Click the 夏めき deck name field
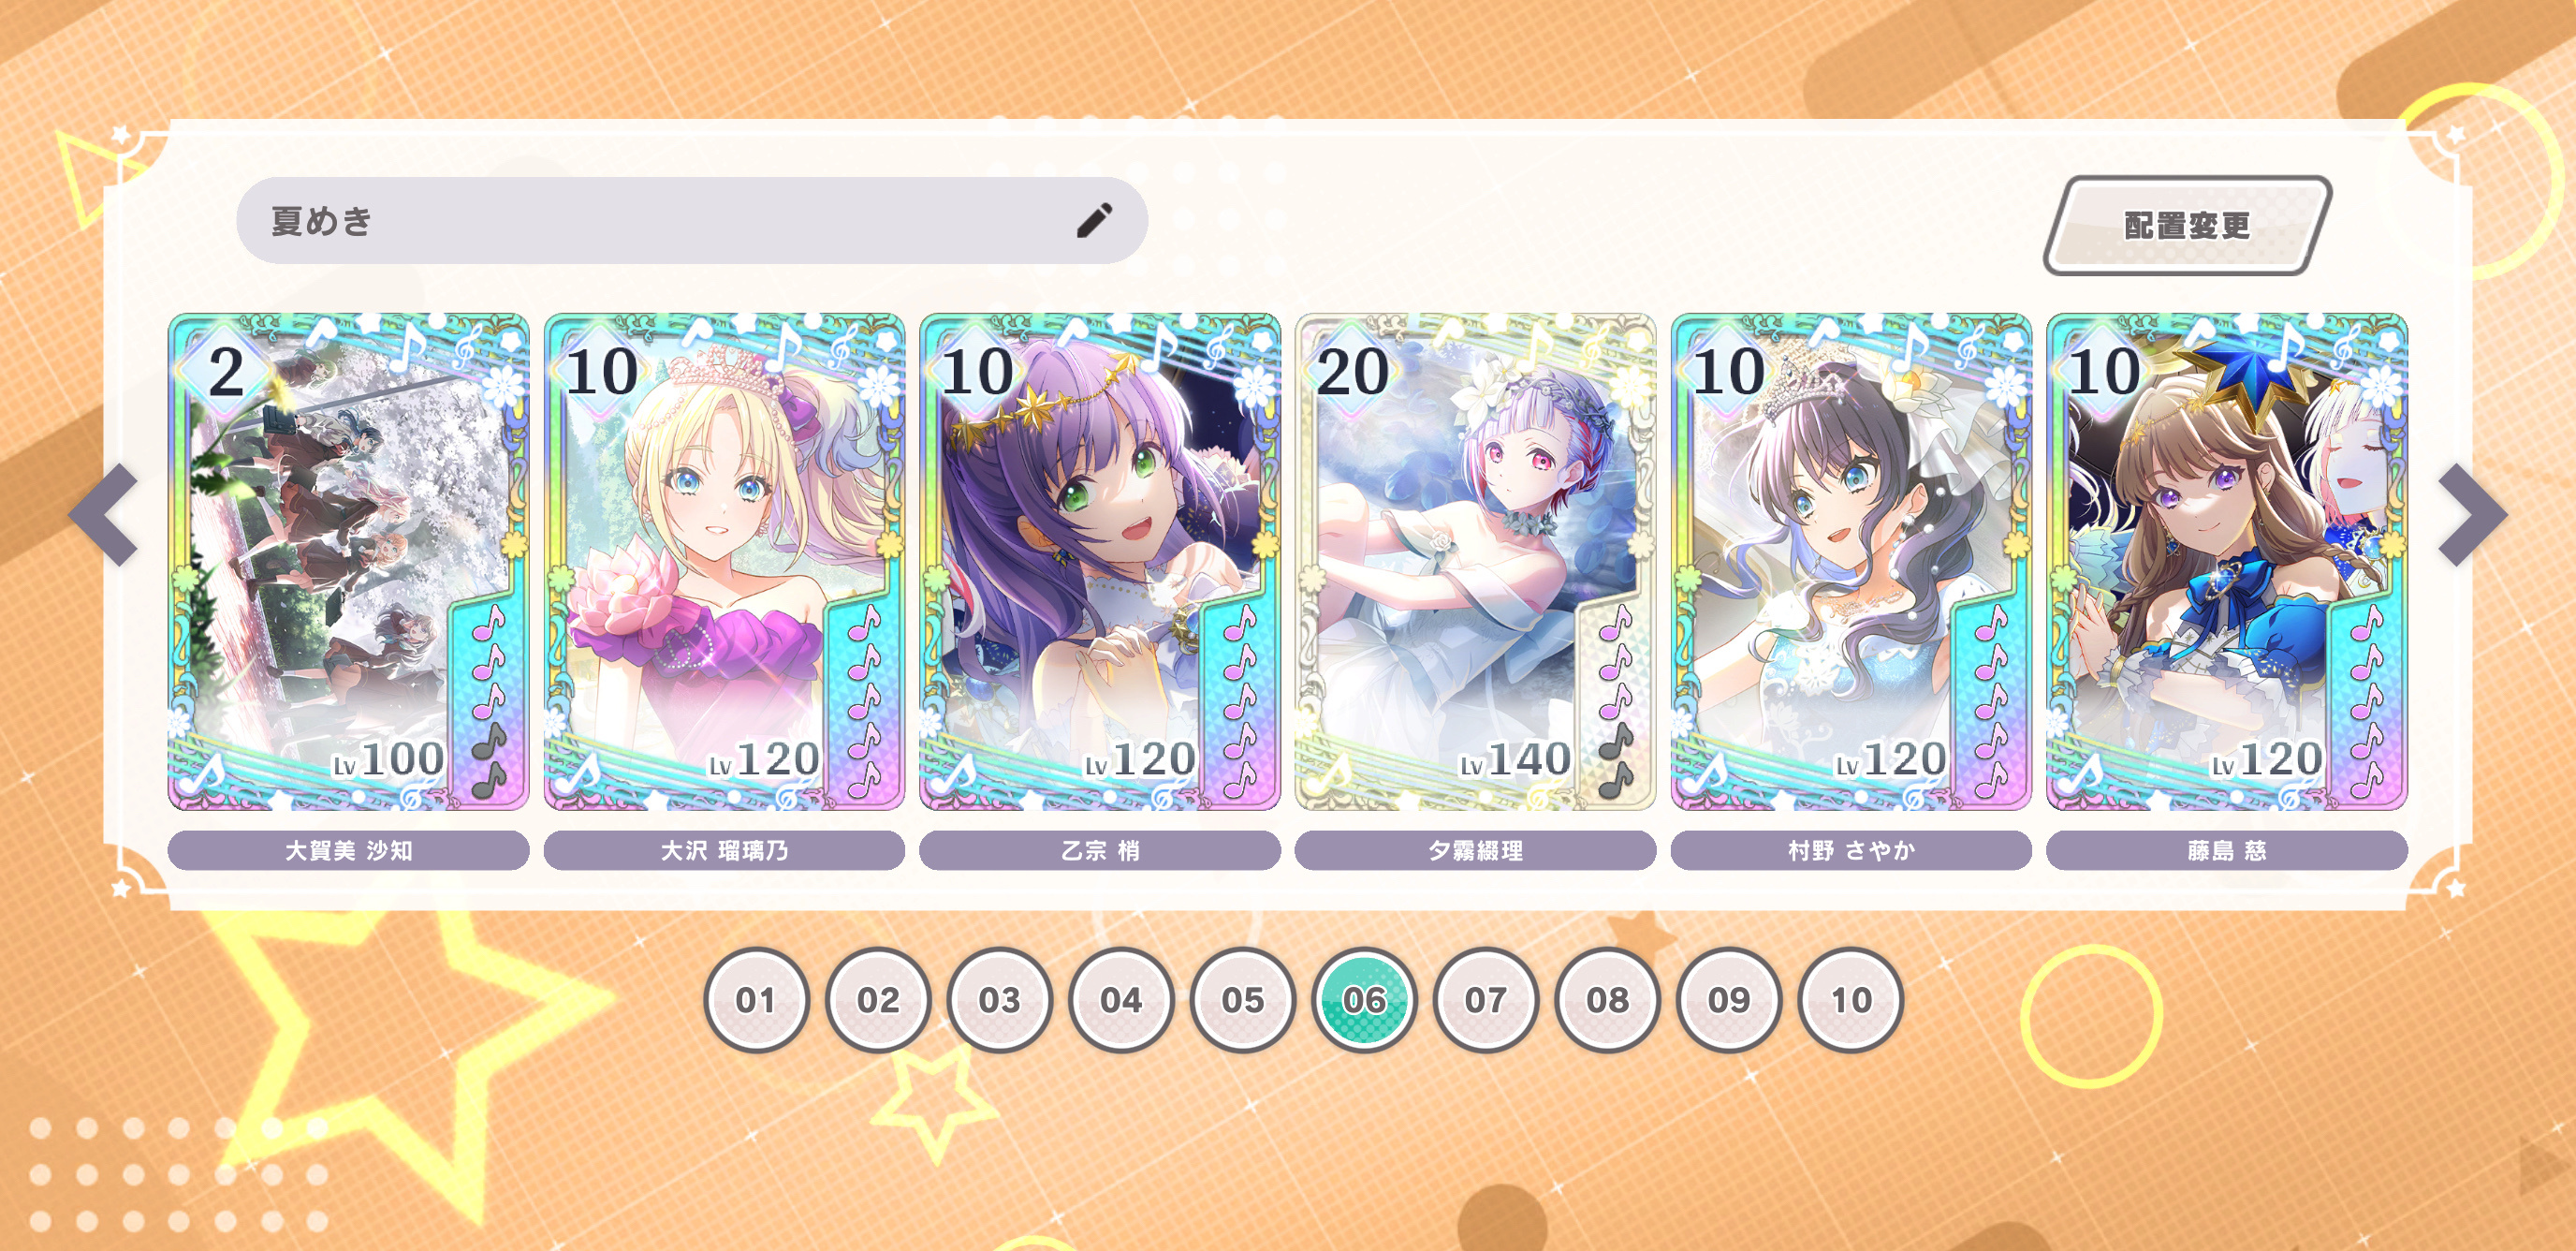This screenshot has height=1251, width=2576. coord(692,221)
